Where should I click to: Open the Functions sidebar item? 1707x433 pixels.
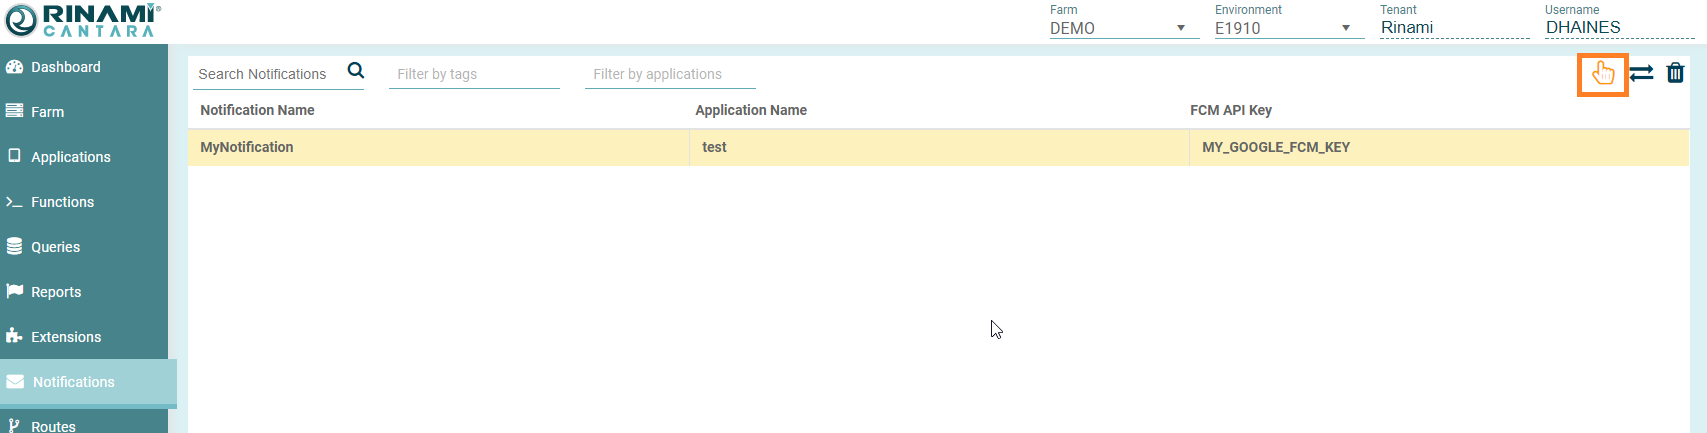tap(62, 202)
